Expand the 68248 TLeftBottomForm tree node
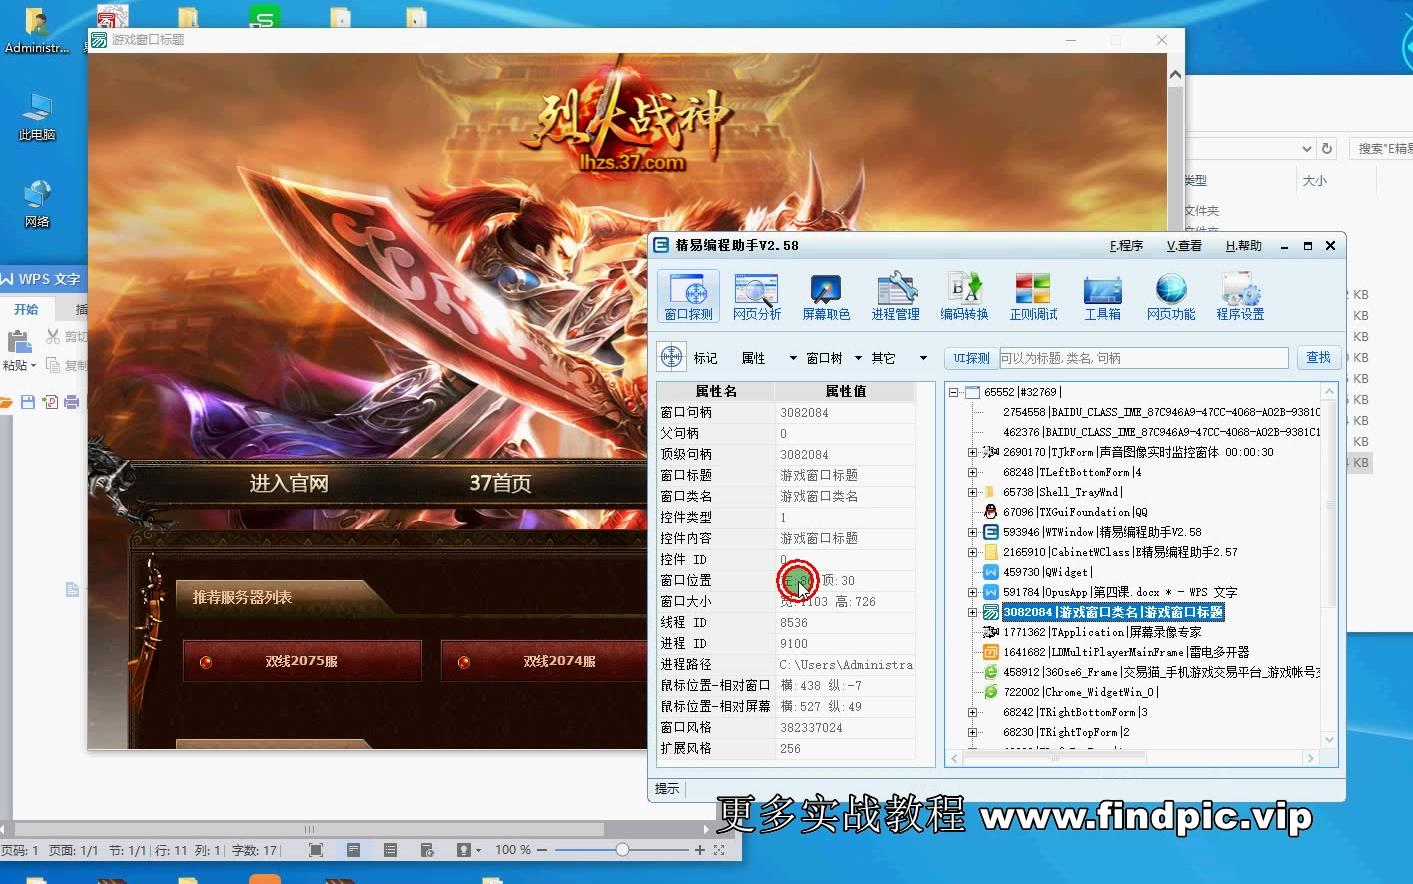The height and width of the screenshot is (884, 1413). click(972, 472)
